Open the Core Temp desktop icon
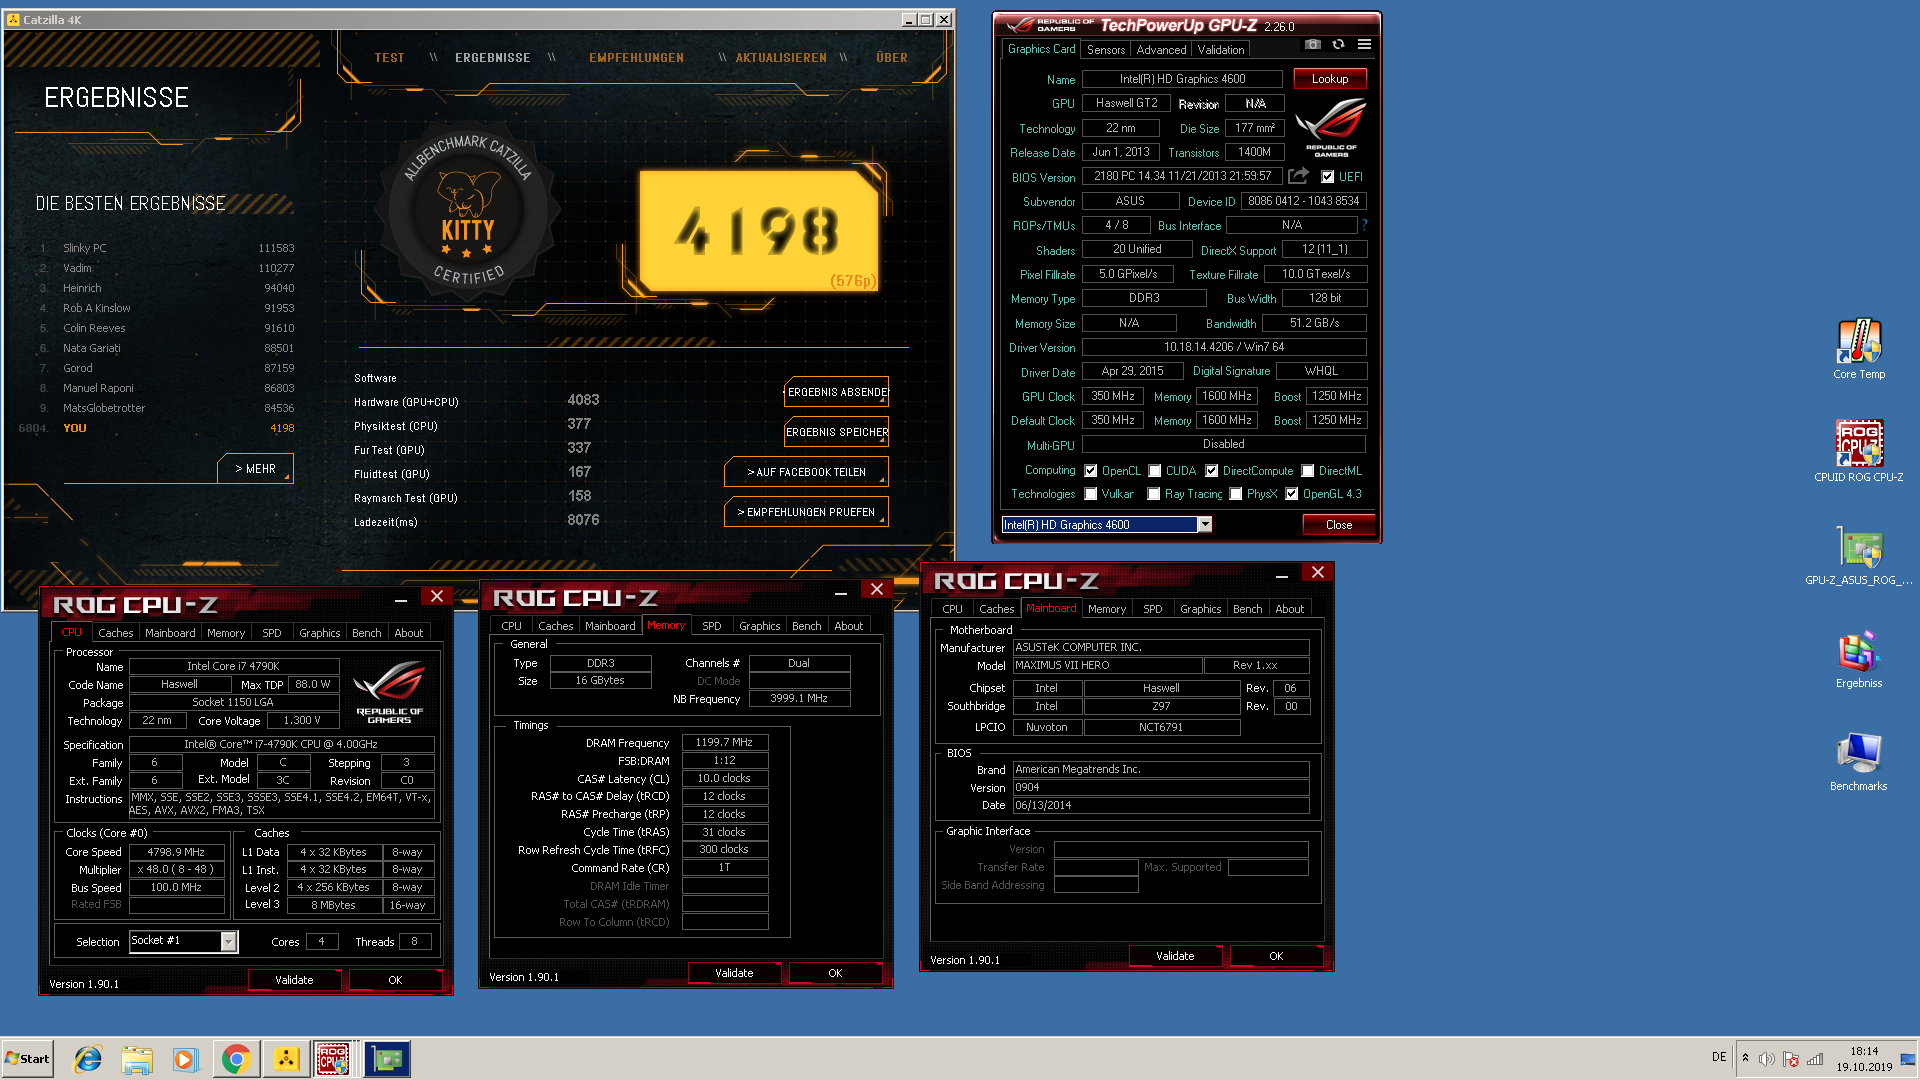This screenshot has width=1920, height=1080. tap(1859, 349)
